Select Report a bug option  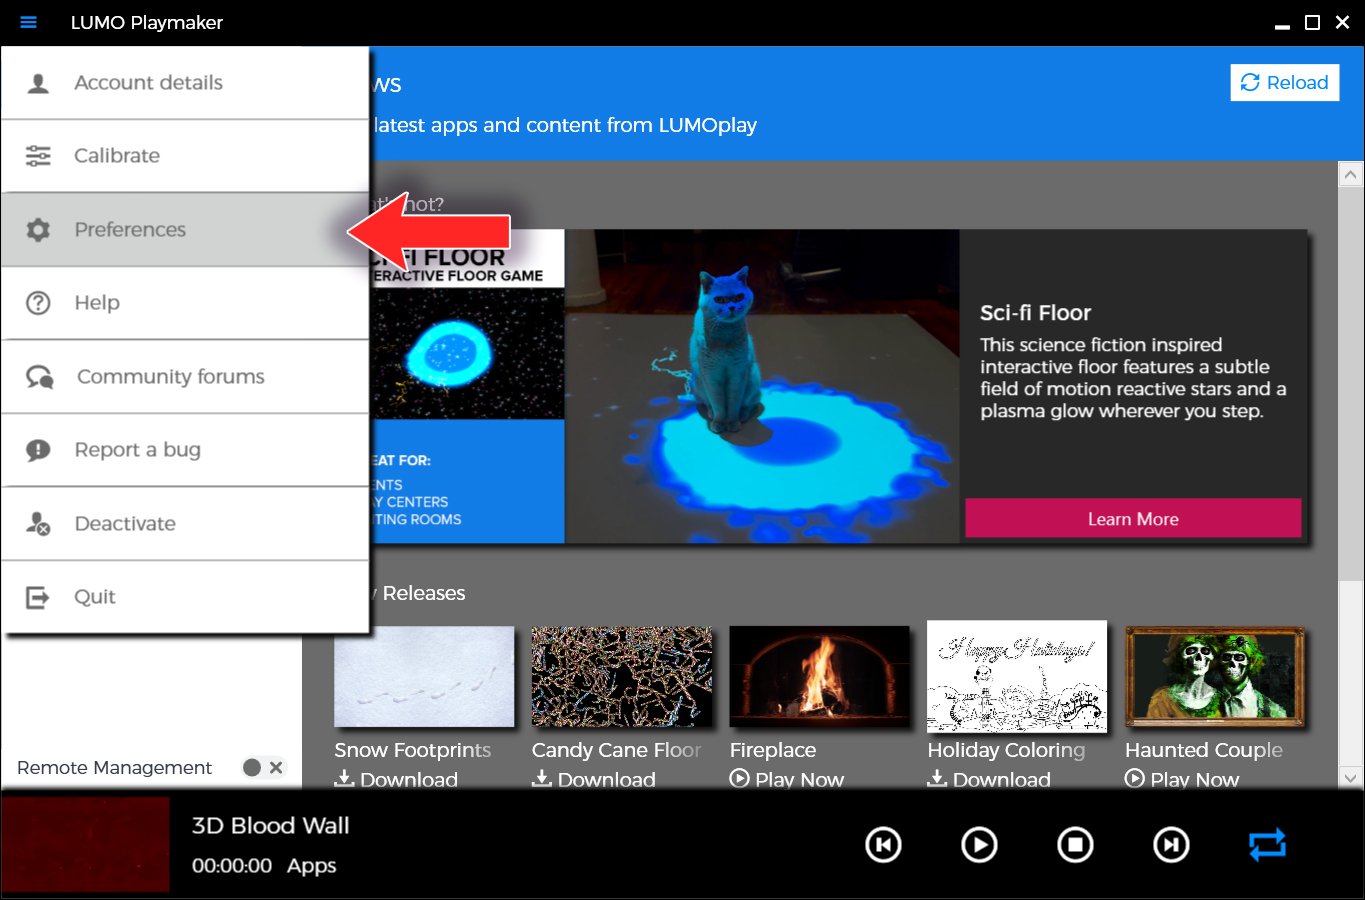pyautogui.click(x=185, y=450)
